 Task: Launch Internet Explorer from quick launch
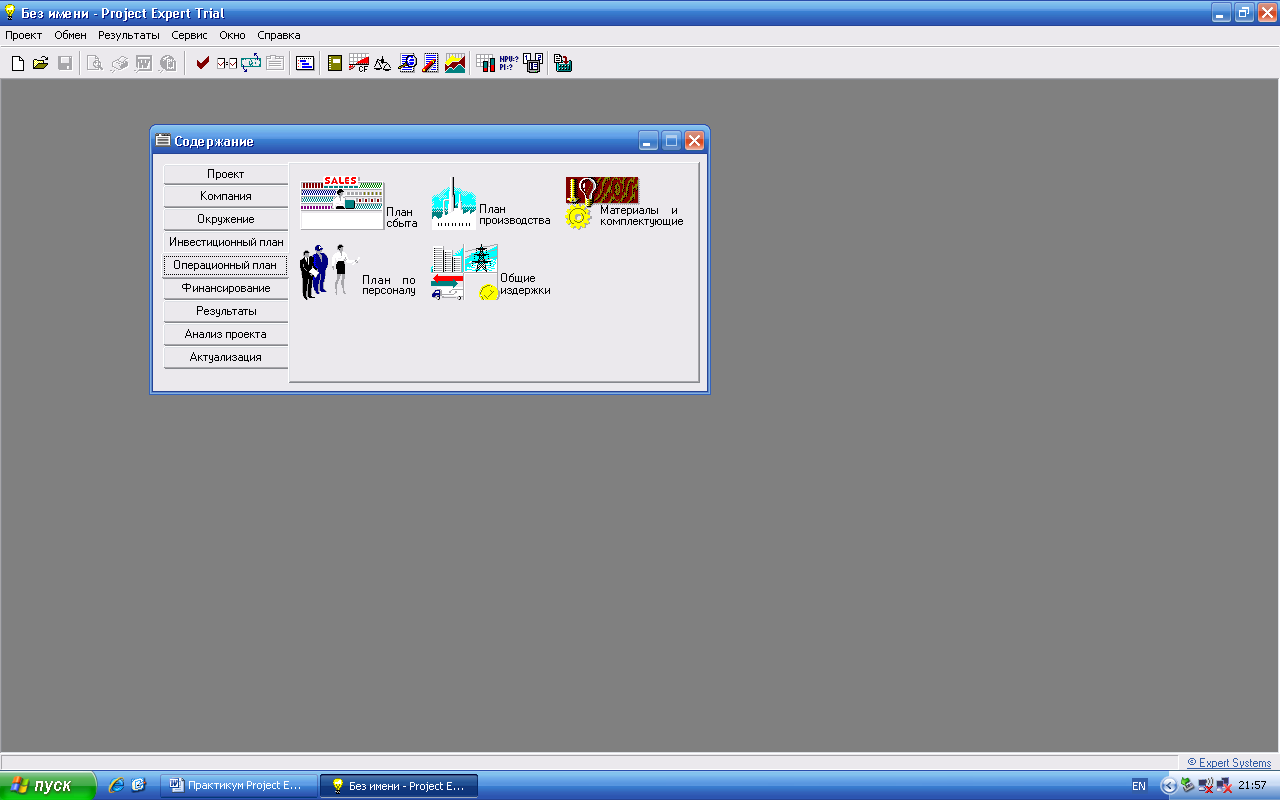click(x=117, y=786)
